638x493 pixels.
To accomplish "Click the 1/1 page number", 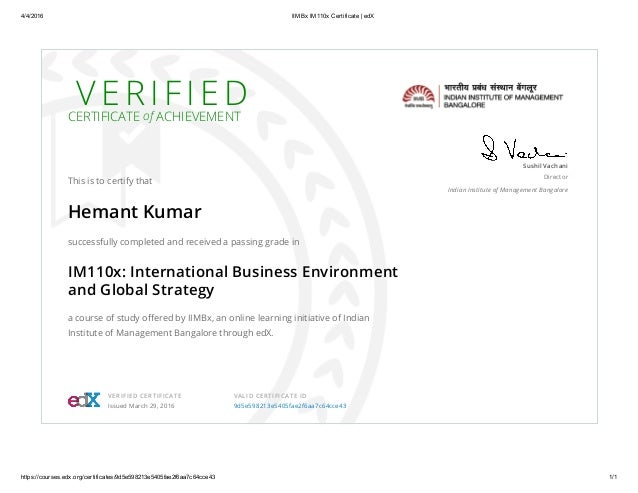I will point(613,477).
